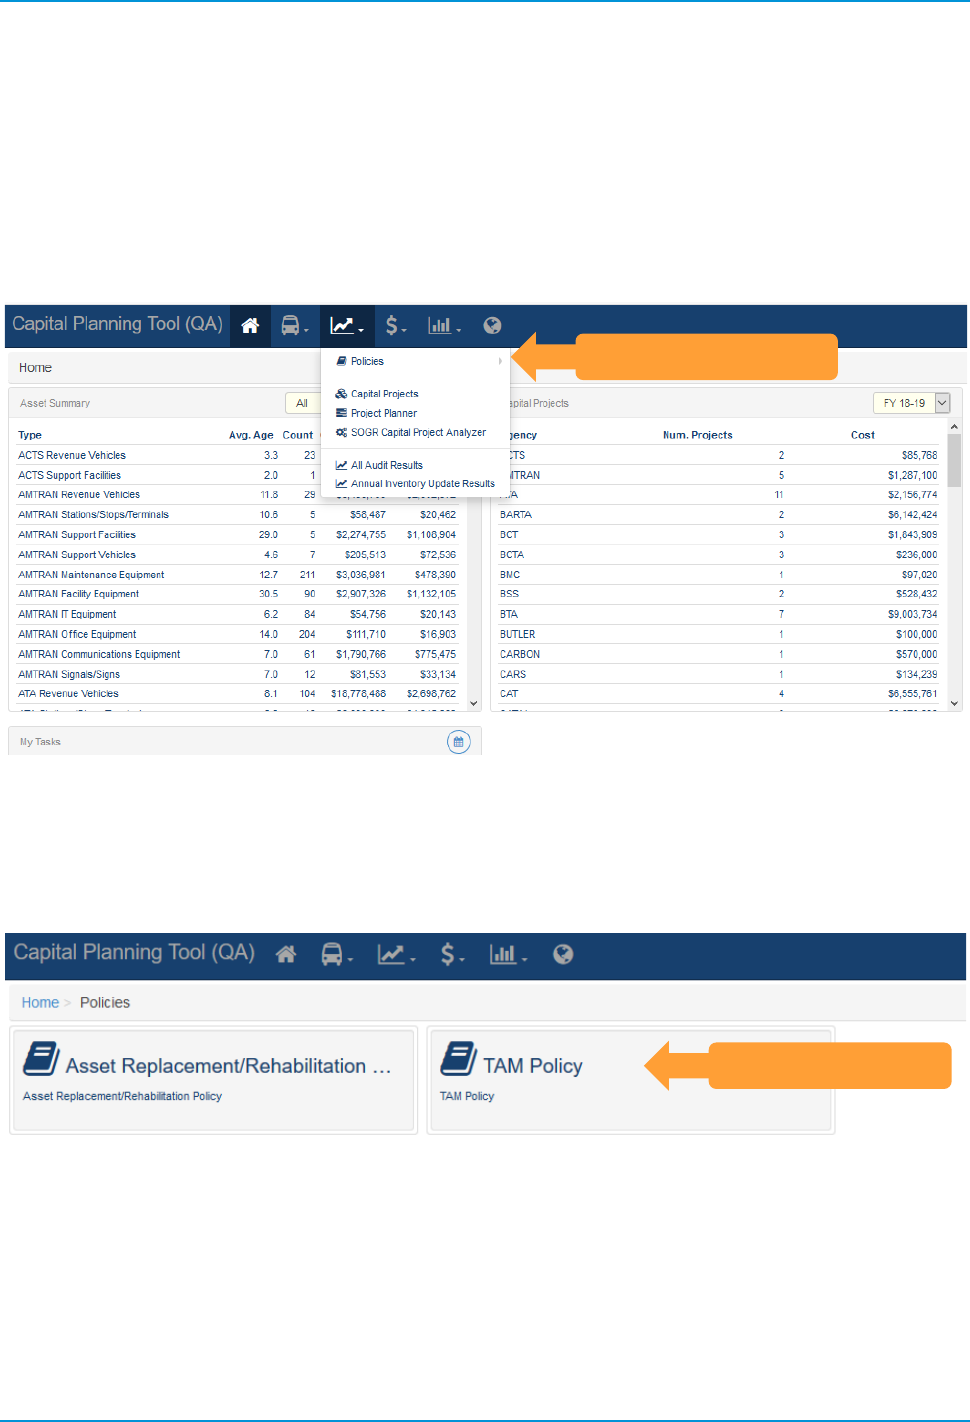Open the line chart menu in lower navbar
The height and width of the screenshot is (1422, 970).
point(396,955)
